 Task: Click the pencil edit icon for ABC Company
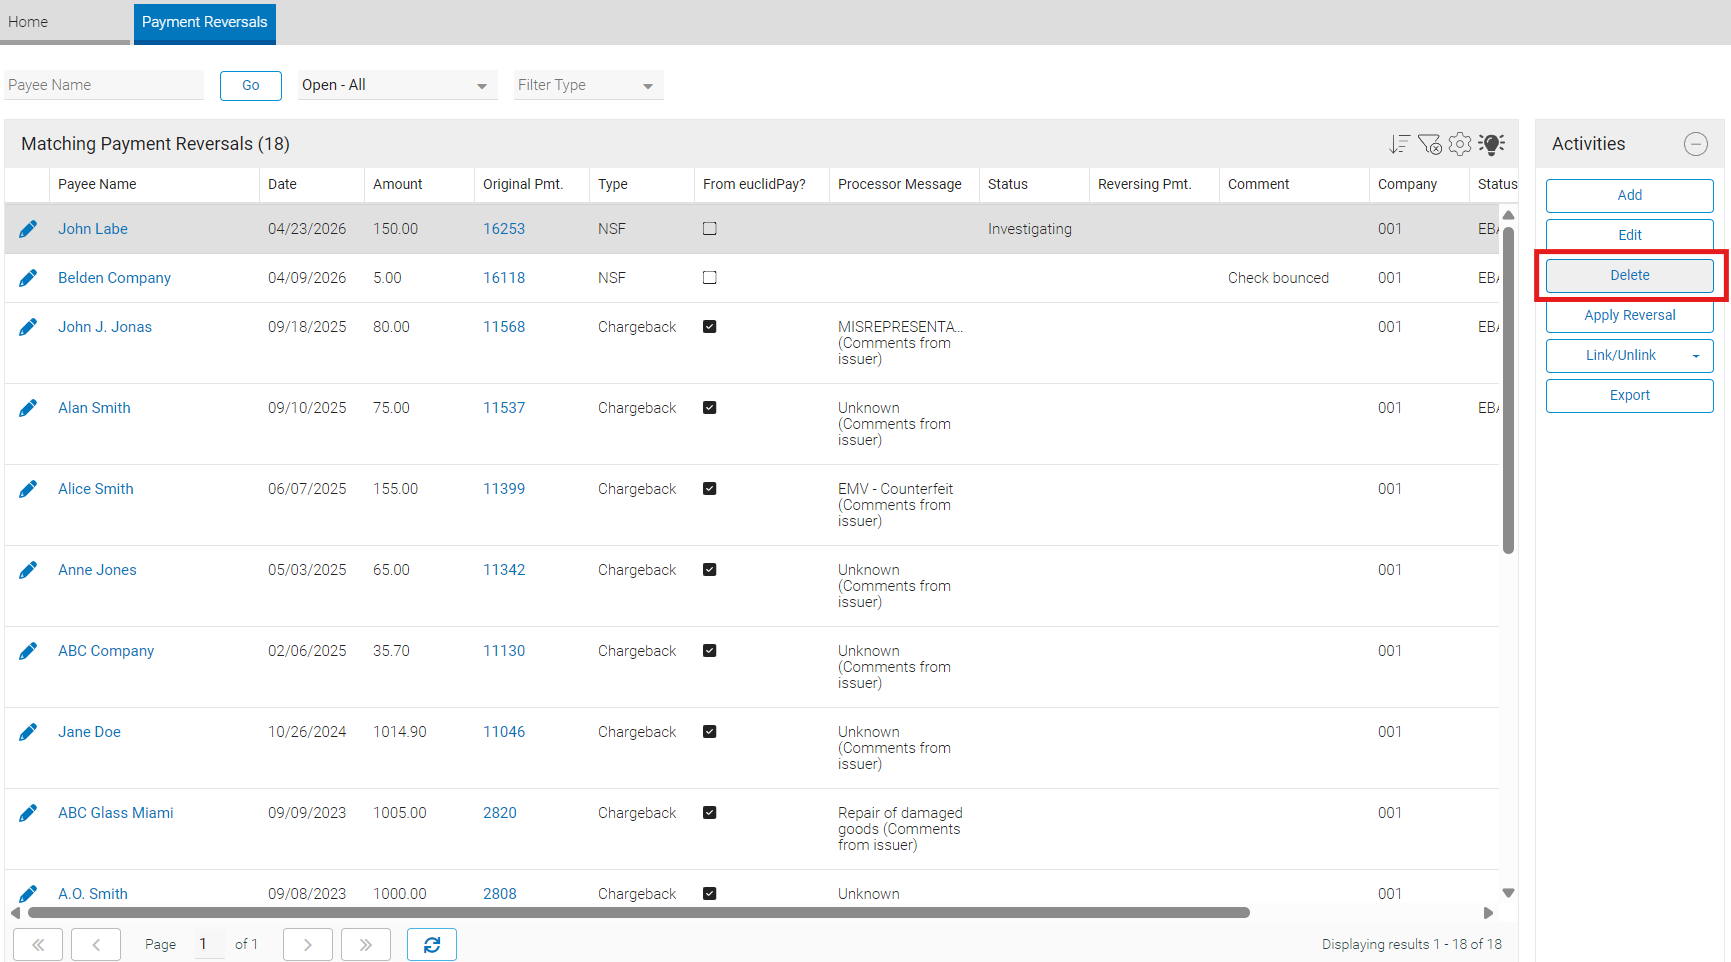(x=28, y=651)
